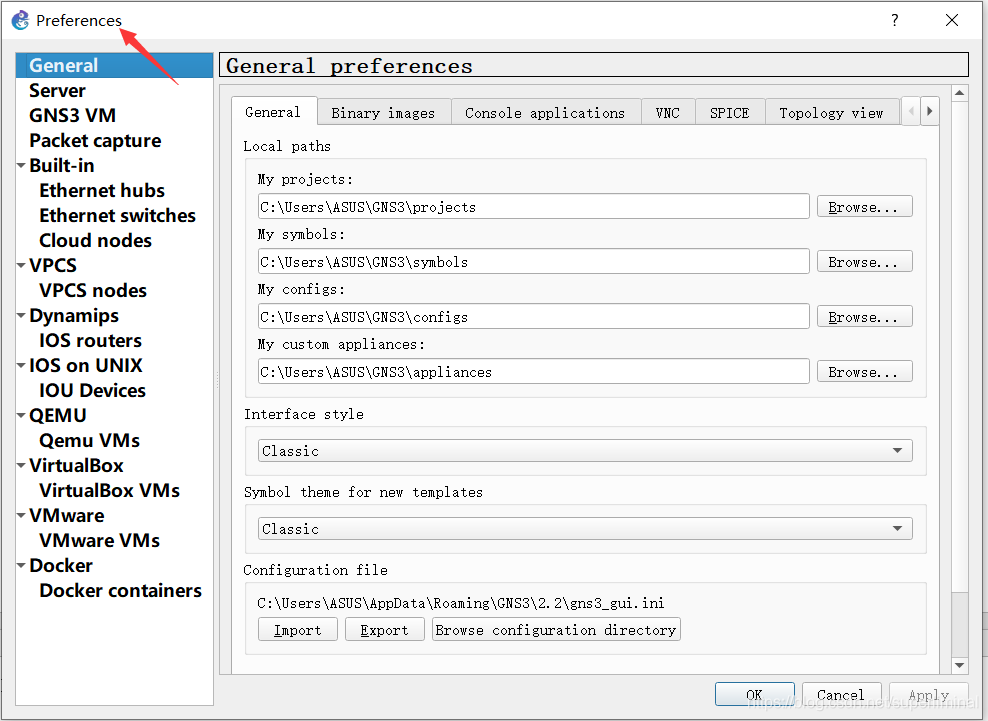Open IOS routers preferences
Image resolution: width=988 pixels, height=721 pixels.
(x=91, y=341)
